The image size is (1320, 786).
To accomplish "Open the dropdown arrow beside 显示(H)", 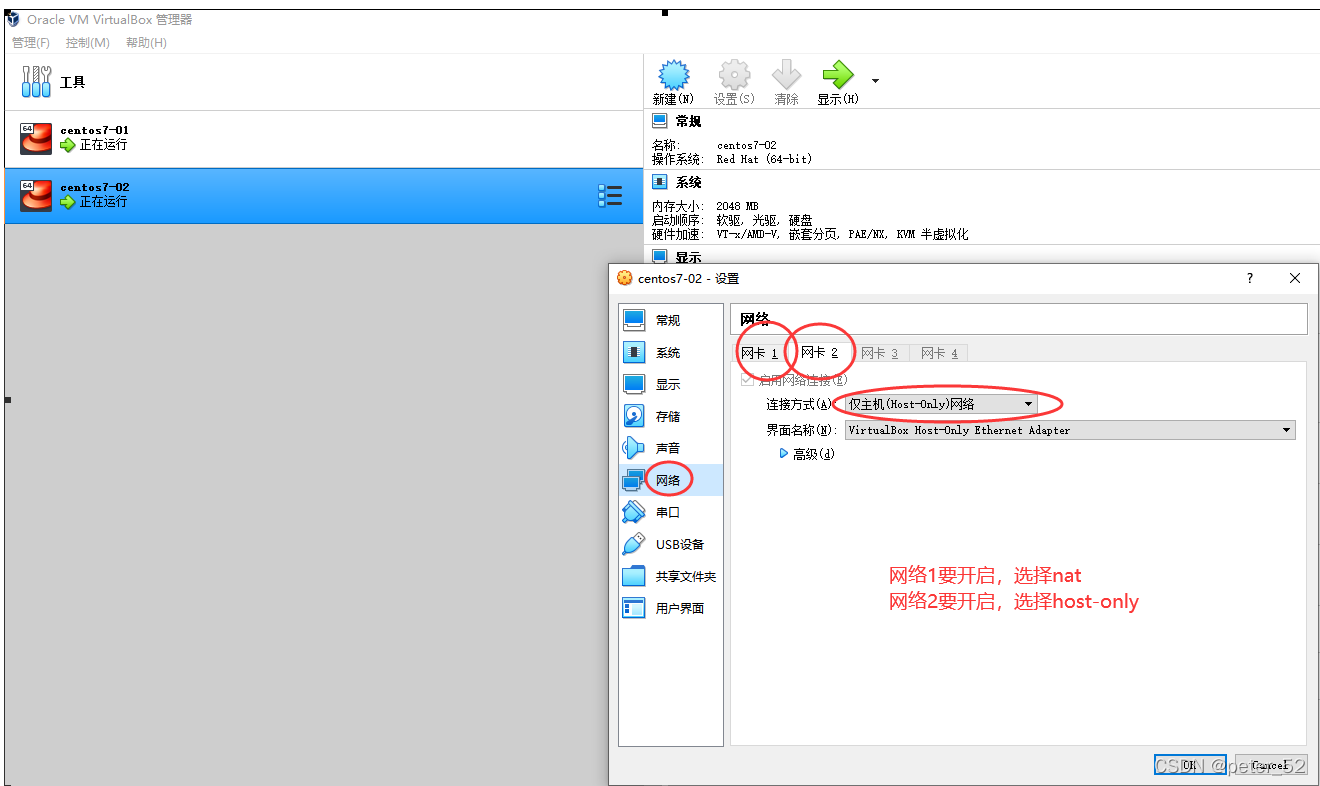I will 876,80.
